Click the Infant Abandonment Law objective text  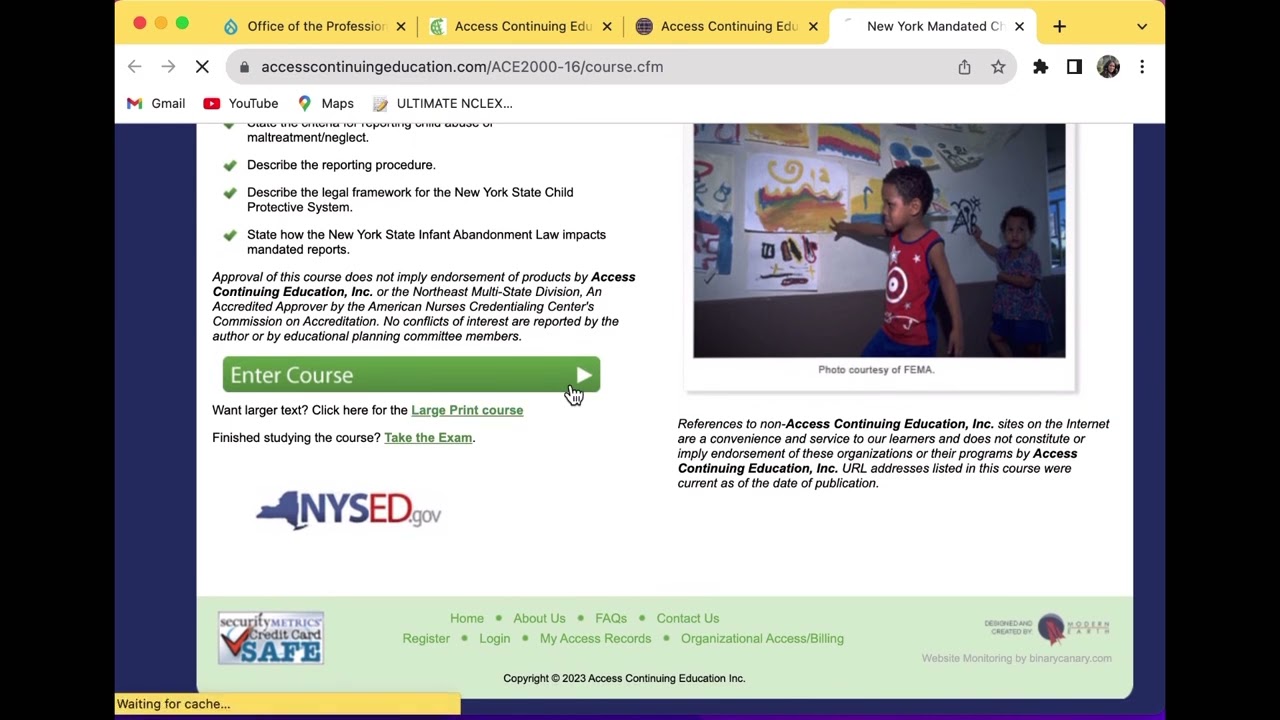pos(426,242)
